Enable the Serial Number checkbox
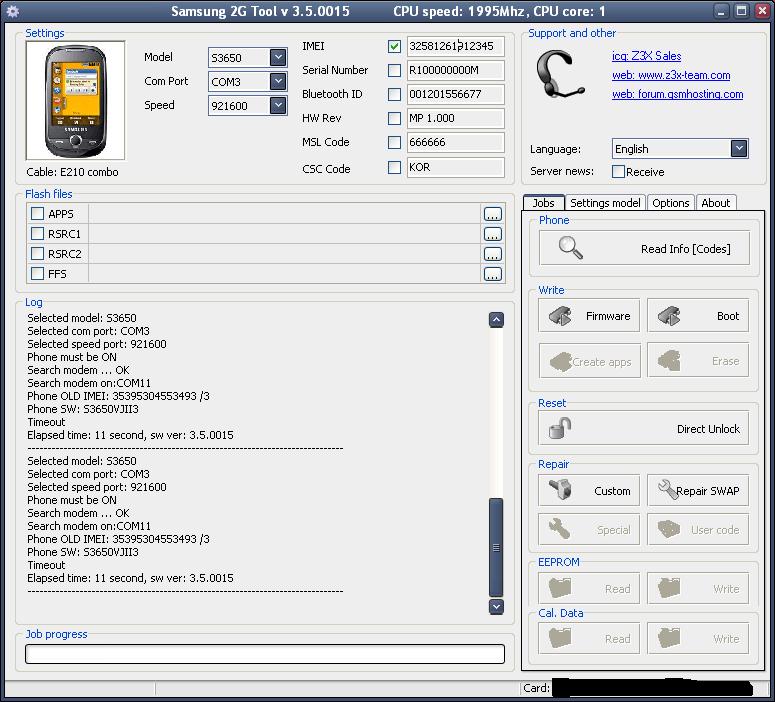The height and width of the screenshot is (702, 775). (x=394, y=70)
